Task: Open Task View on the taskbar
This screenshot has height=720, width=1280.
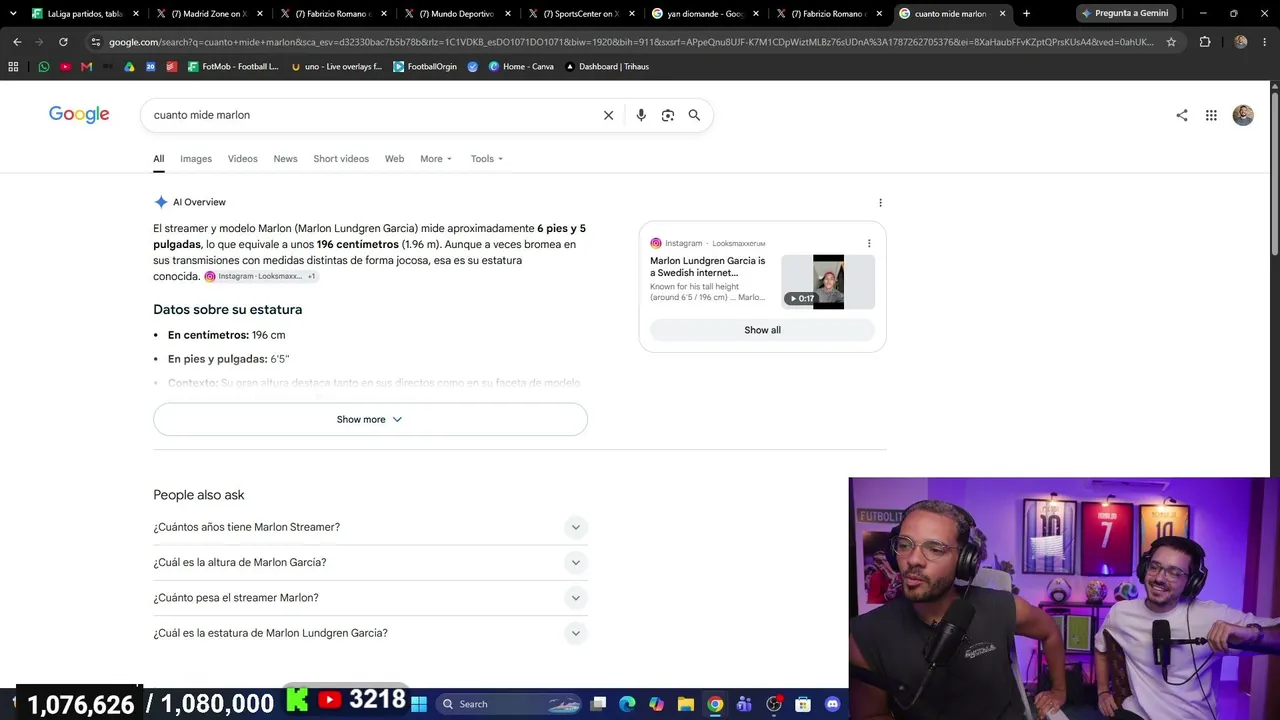Action: click(598, 704)
